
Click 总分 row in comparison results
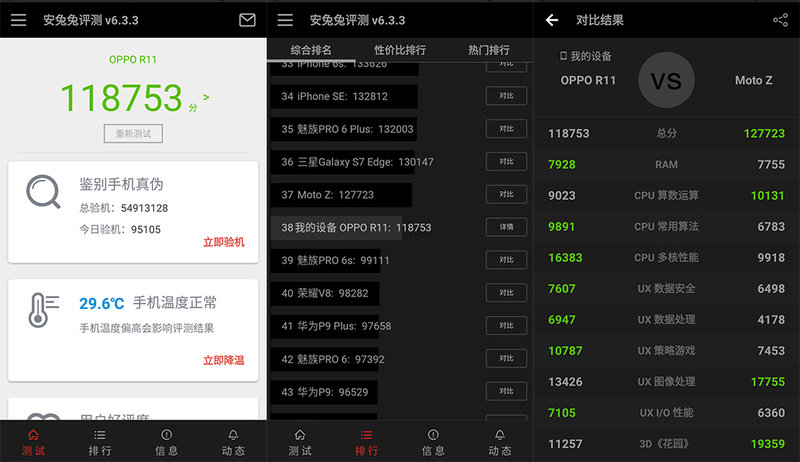(666, 134)
